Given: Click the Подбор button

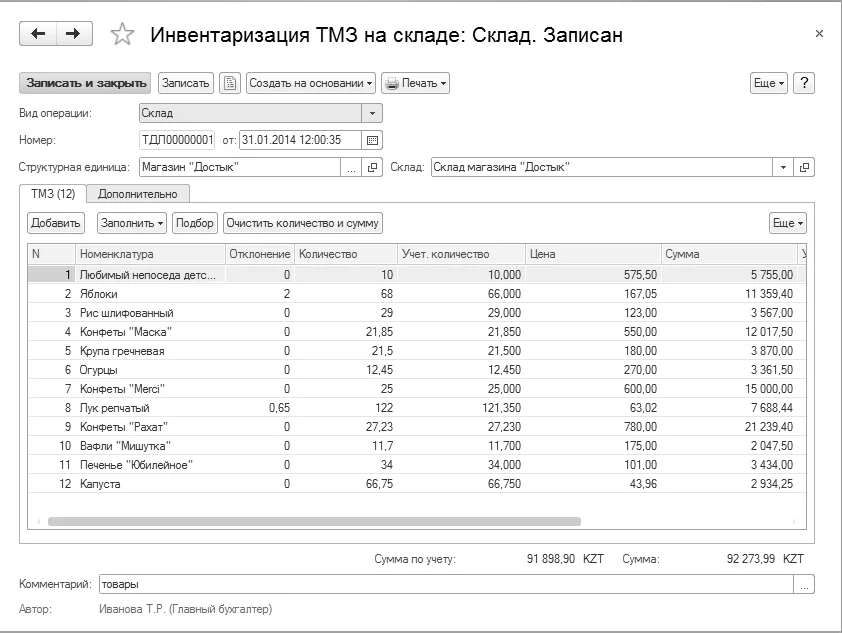Looking at the screenshot, I should [194, 223].
